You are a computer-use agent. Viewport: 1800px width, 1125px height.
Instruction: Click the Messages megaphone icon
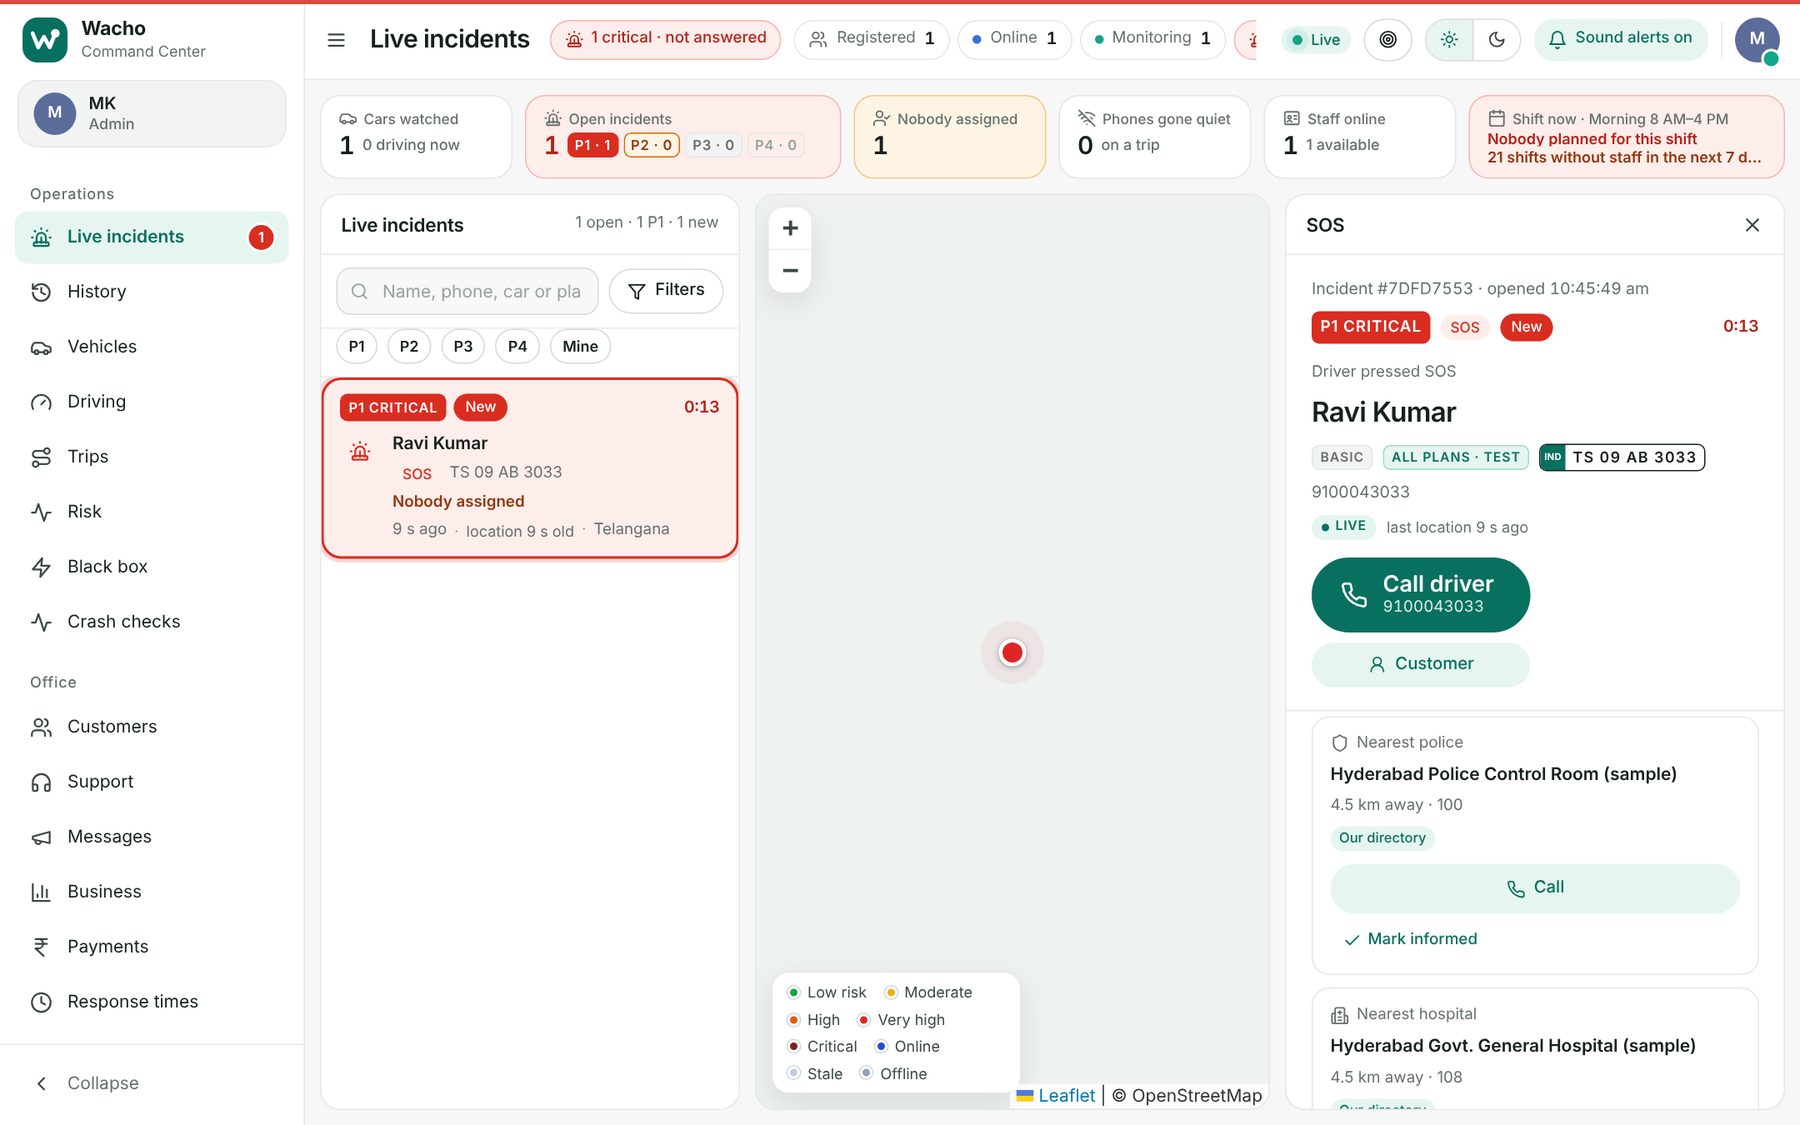[x=41, y=837]
